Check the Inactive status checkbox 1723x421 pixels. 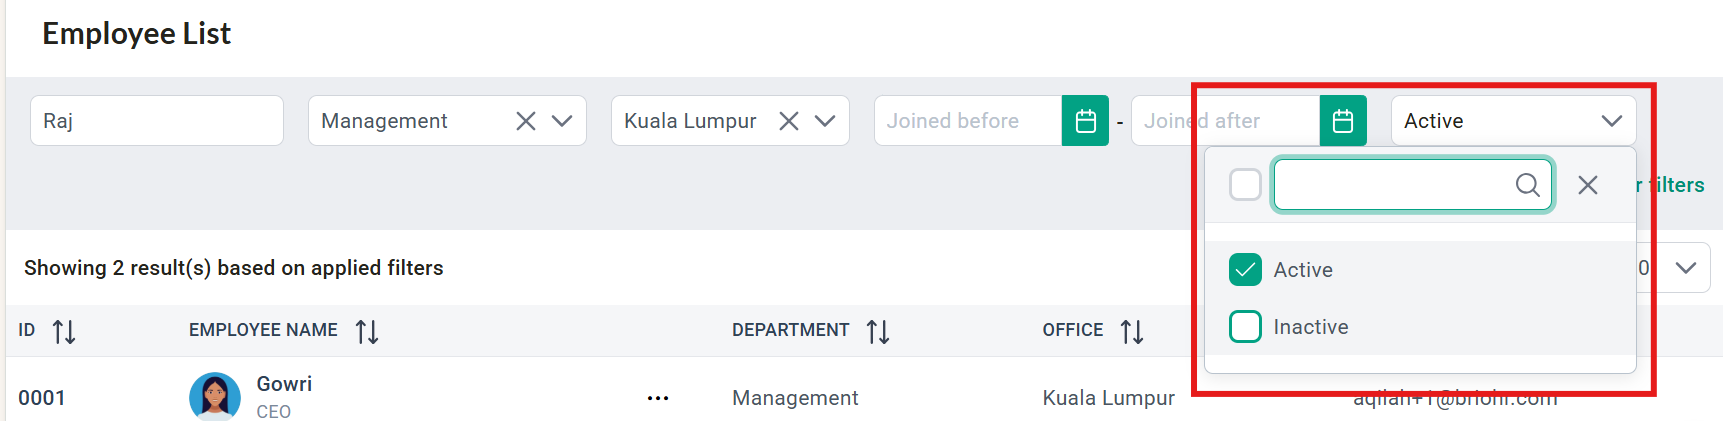tap(1245, 326)
